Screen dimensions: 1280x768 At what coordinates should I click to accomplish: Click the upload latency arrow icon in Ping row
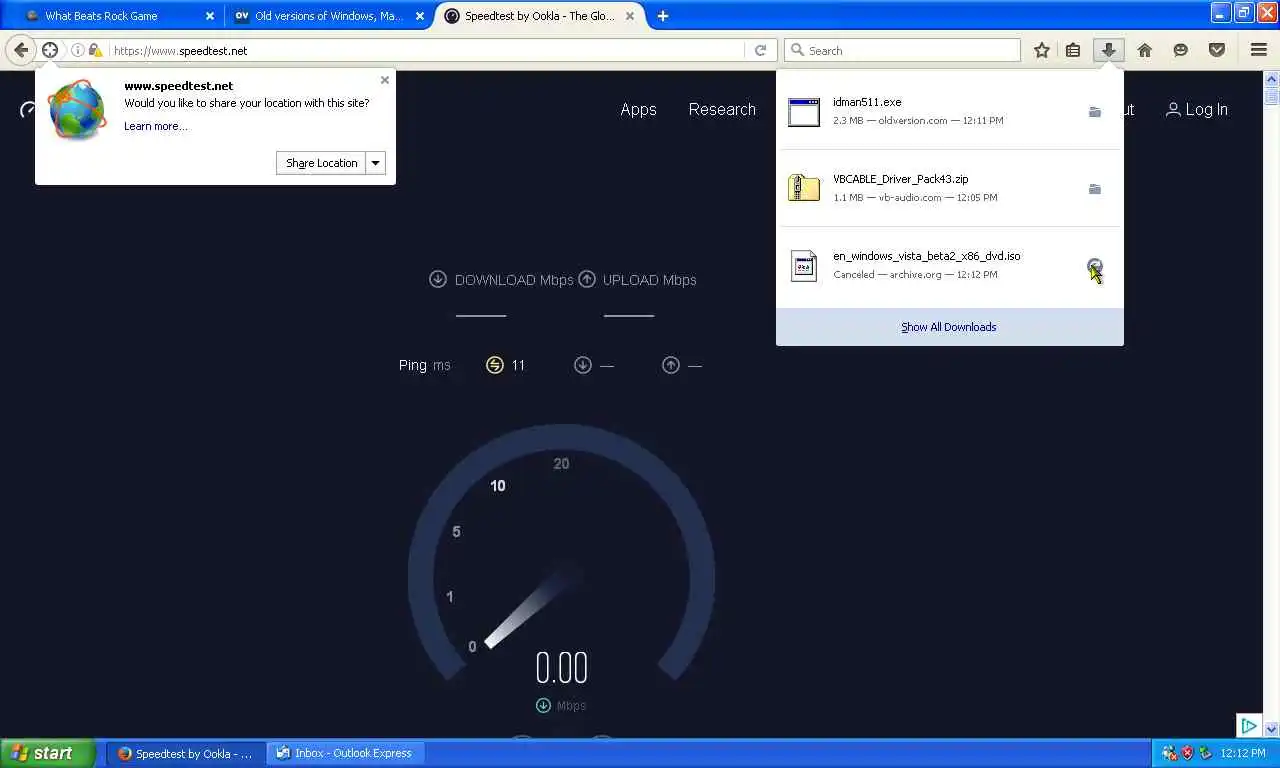tap(671, 365)
